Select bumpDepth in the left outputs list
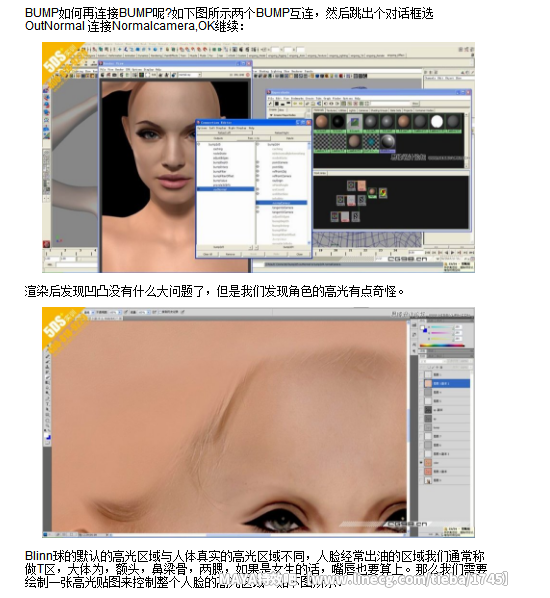The image size is (550, 598). pyautogui.click(x=220, y=162)
